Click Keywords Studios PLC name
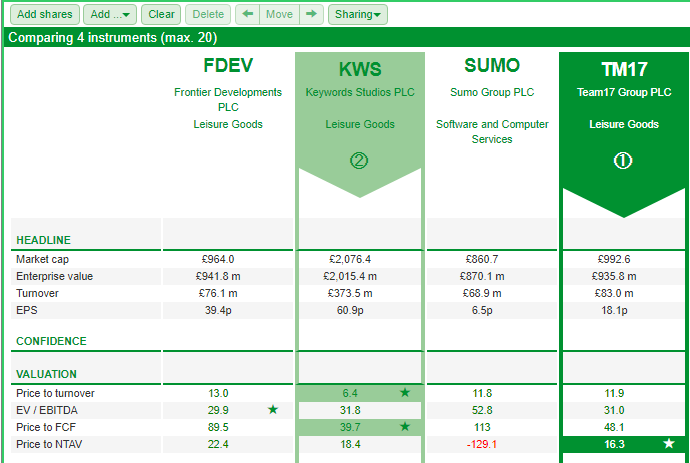 (x=360, y=92)
